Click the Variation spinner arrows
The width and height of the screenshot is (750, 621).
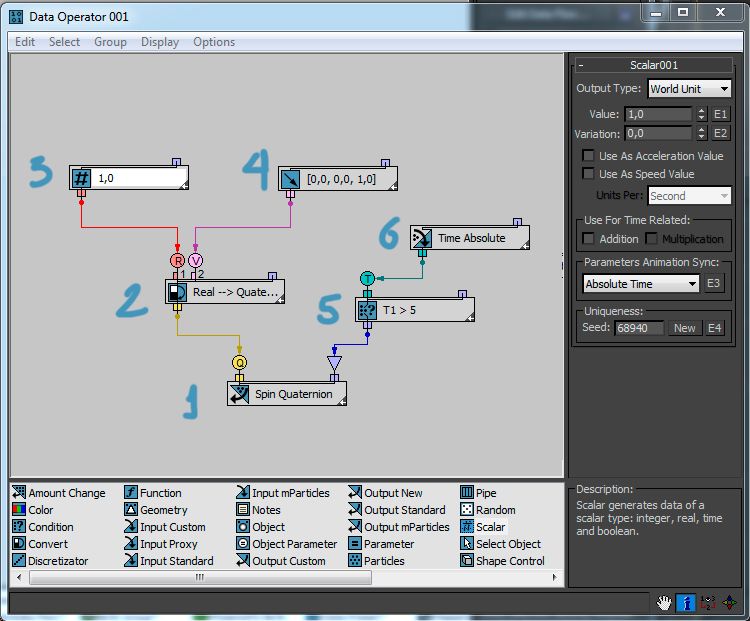701,133
